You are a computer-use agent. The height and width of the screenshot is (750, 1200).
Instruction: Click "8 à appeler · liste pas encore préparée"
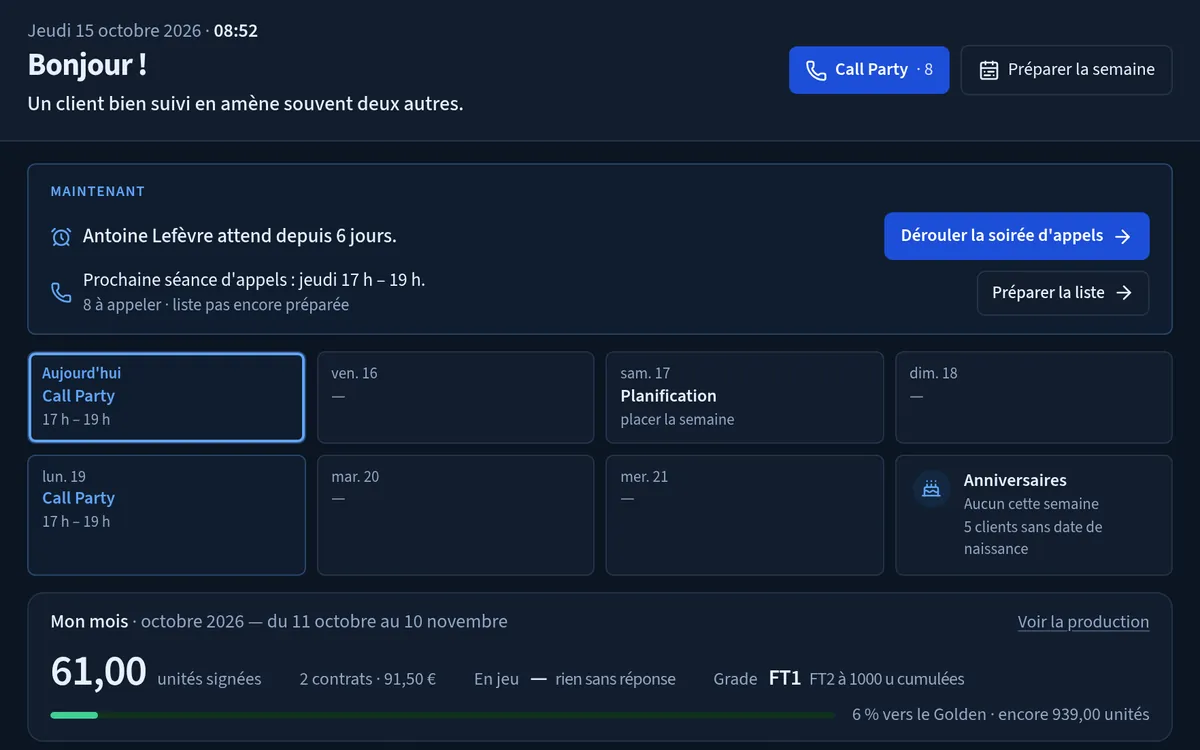click(216, 305)
